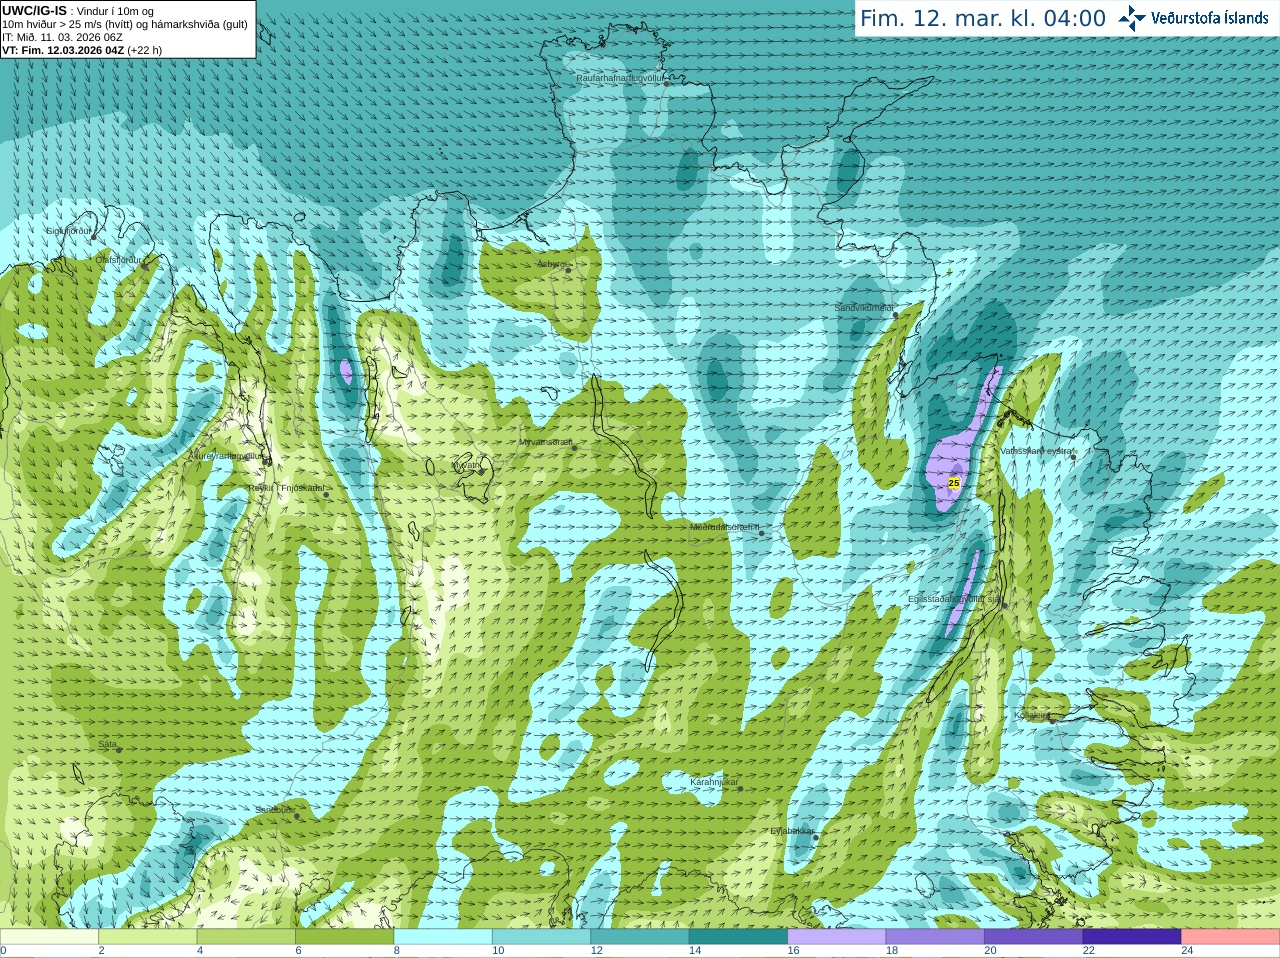Viewport: 1280px width, 958px height.
Task: Click the Akureyrarflugvöllur station label
Action: point(227,455)
